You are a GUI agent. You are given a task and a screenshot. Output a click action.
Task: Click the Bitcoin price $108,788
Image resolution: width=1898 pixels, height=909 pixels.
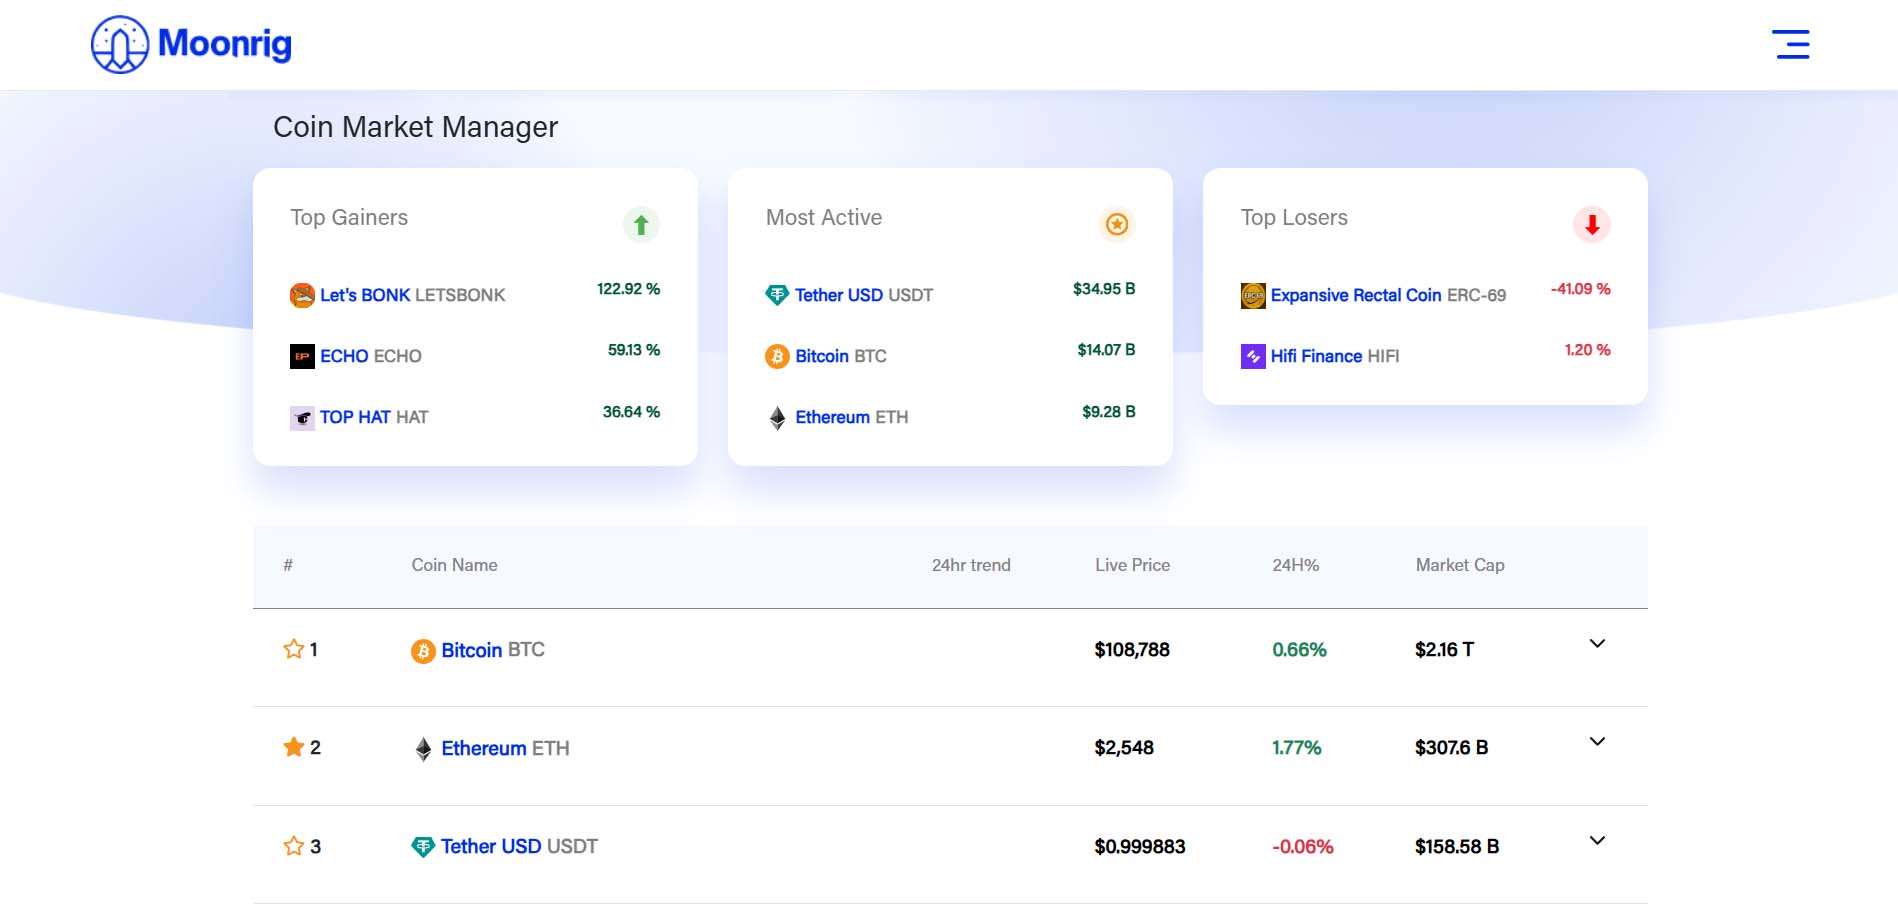click(x=1132, y=650)
